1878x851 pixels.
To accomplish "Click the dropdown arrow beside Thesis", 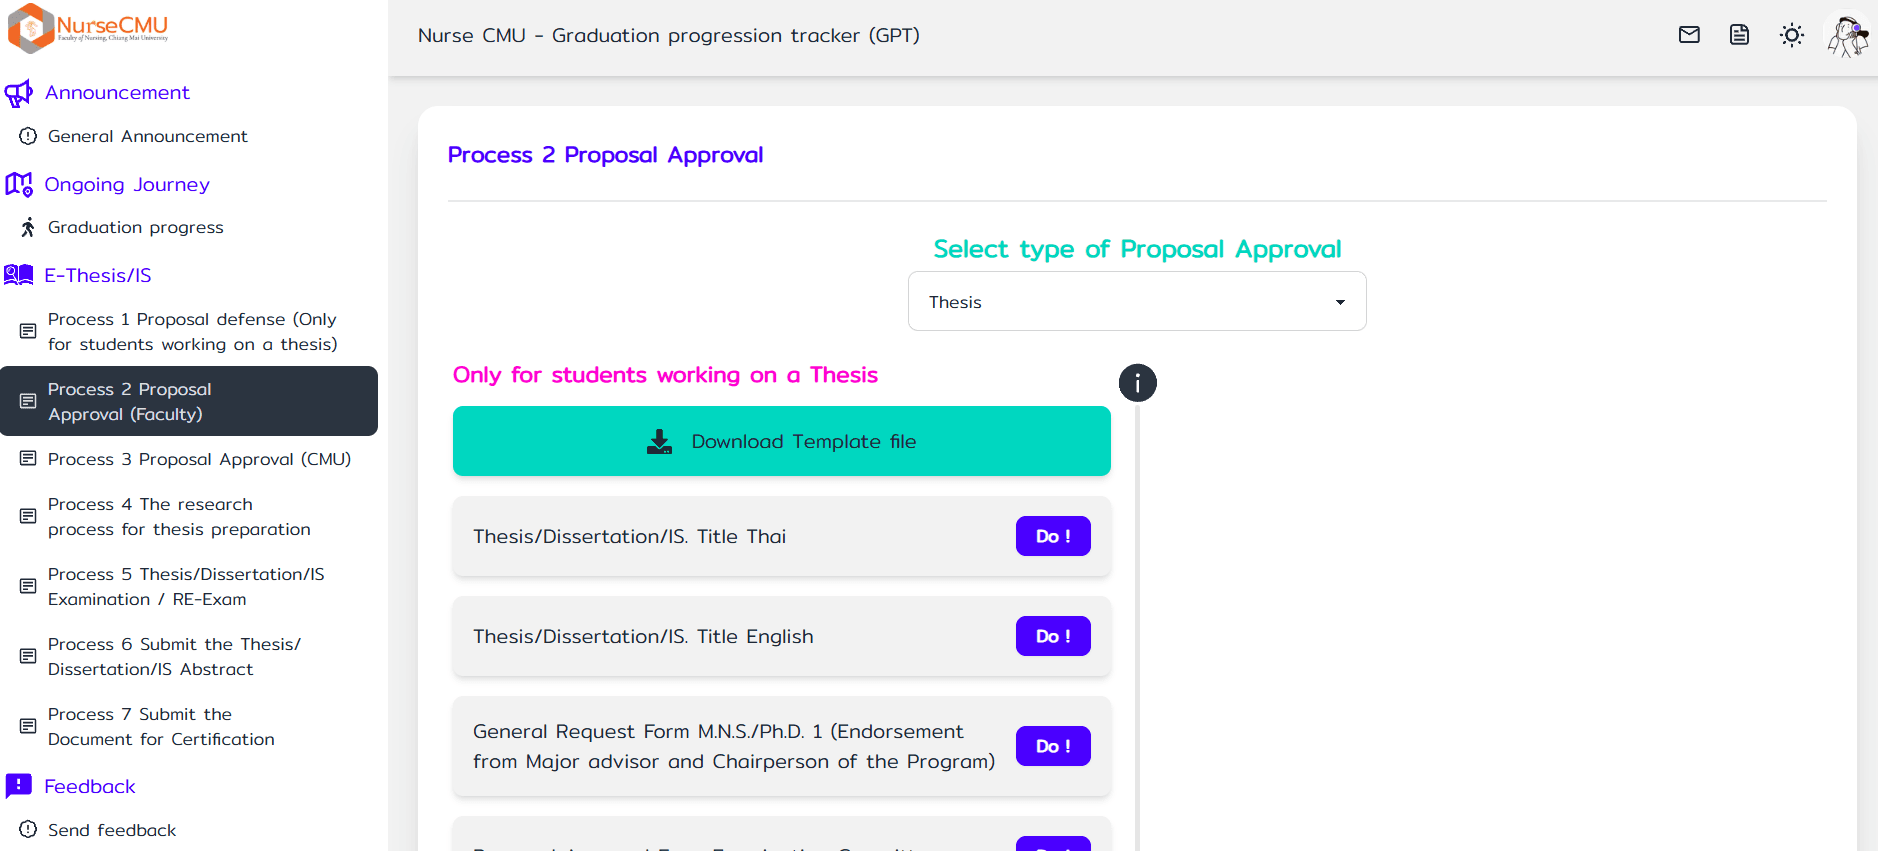I will 1340,302.
